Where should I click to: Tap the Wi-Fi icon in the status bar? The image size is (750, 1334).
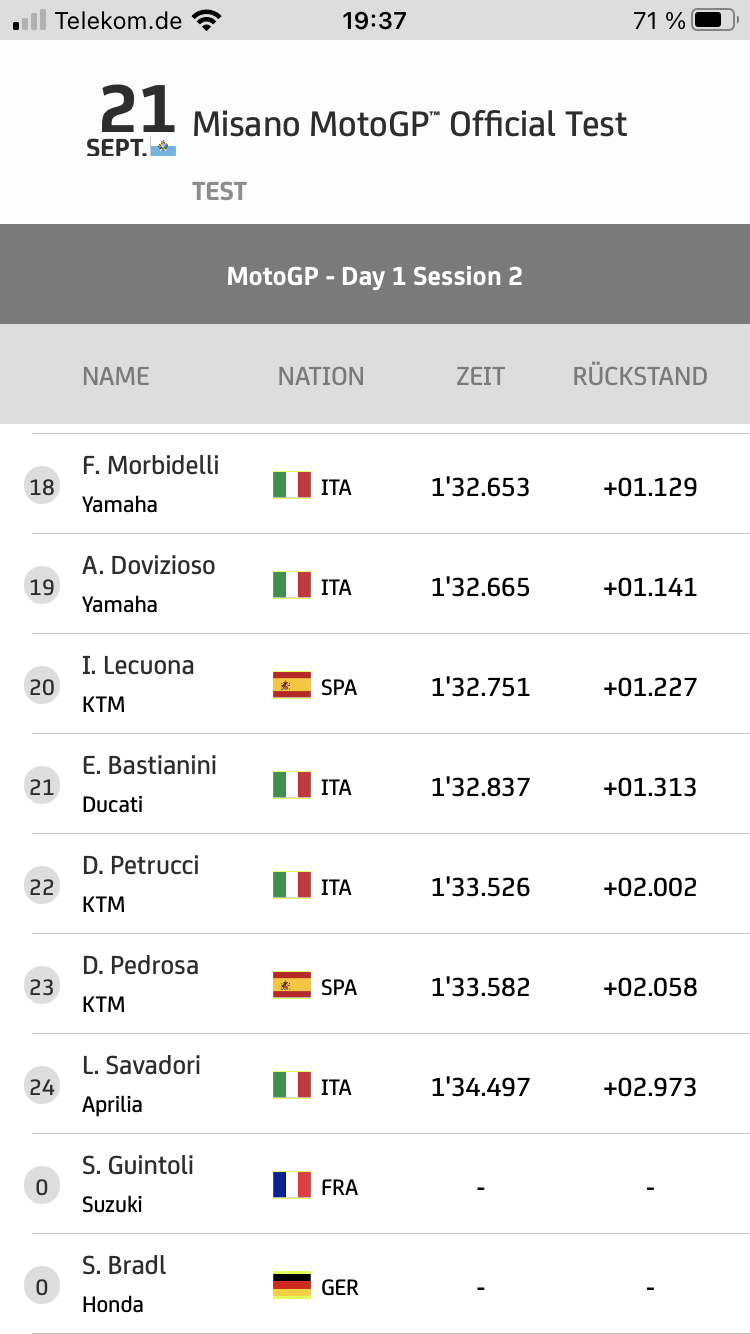click(x=207, y=20)
